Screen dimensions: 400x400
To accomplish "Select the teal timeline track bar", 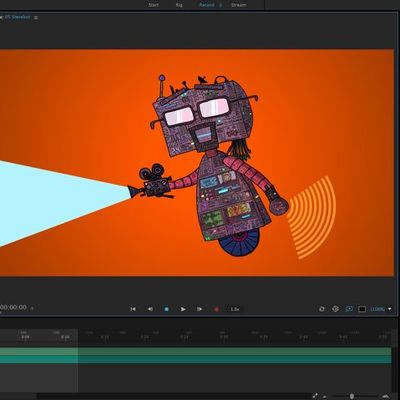I will (195, 359).
